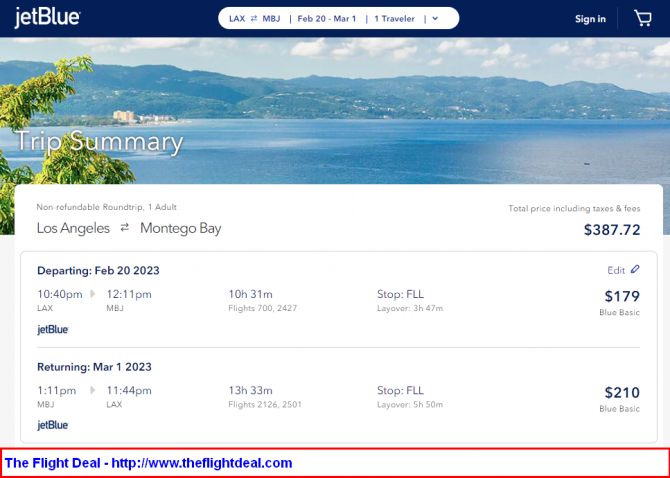Image resolution: width=670 pixels, height=478 pixels.
Task: Expand the trip search dropdown chevron
Action: point(435,18)
